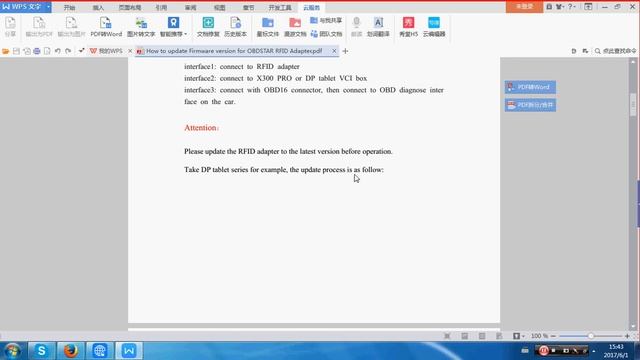Add a new document tab with plus
Screen dimensions: 640x360
click(345, 51)
